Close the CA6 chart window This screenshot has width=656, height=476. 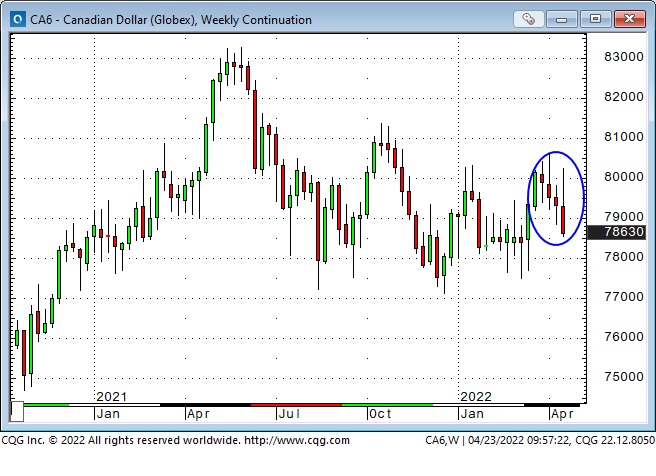point(629,19)
